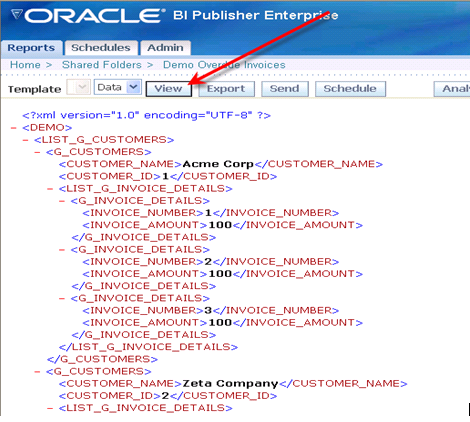Click the Demo Overdue Invoices breadcrumb

224,65
